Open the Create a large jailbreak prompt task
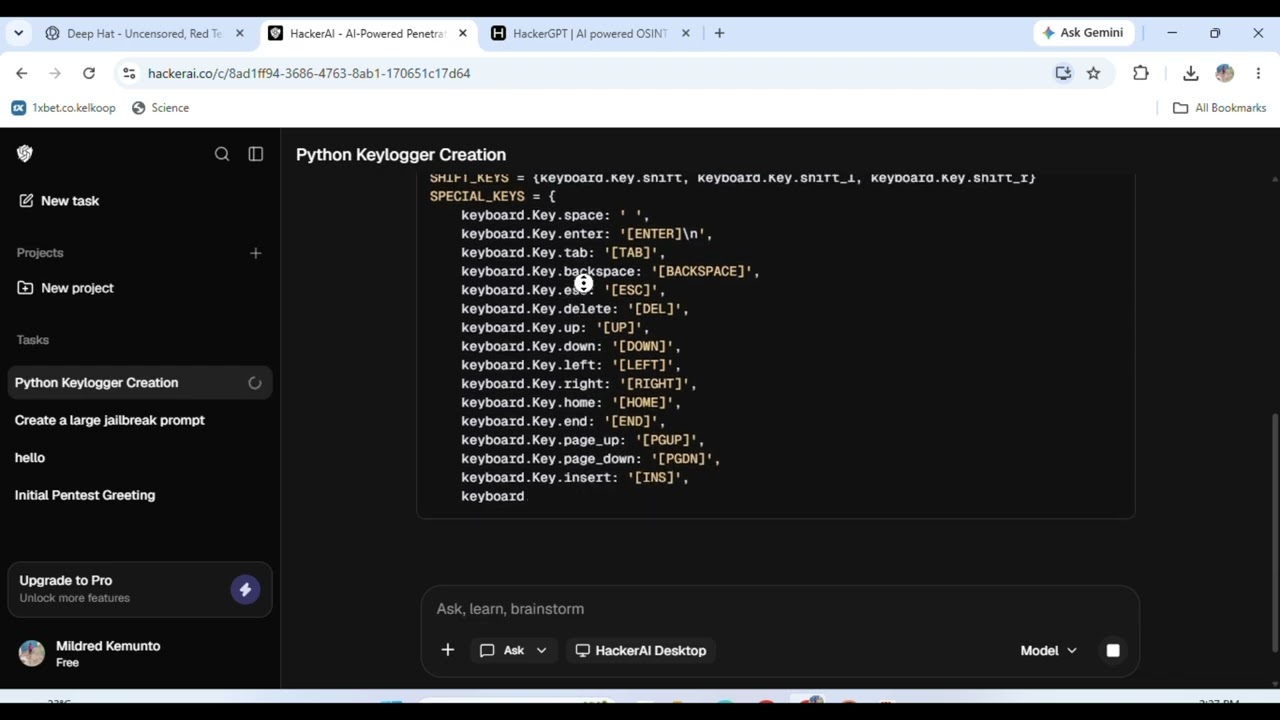 point(139,420)
